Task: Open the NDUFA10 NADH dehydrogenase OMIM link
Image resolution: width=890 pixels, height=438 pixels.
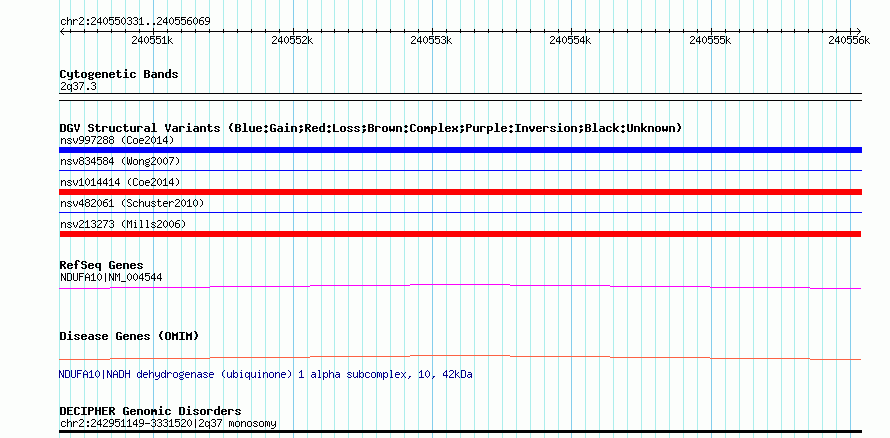Action: pos(266,374)
